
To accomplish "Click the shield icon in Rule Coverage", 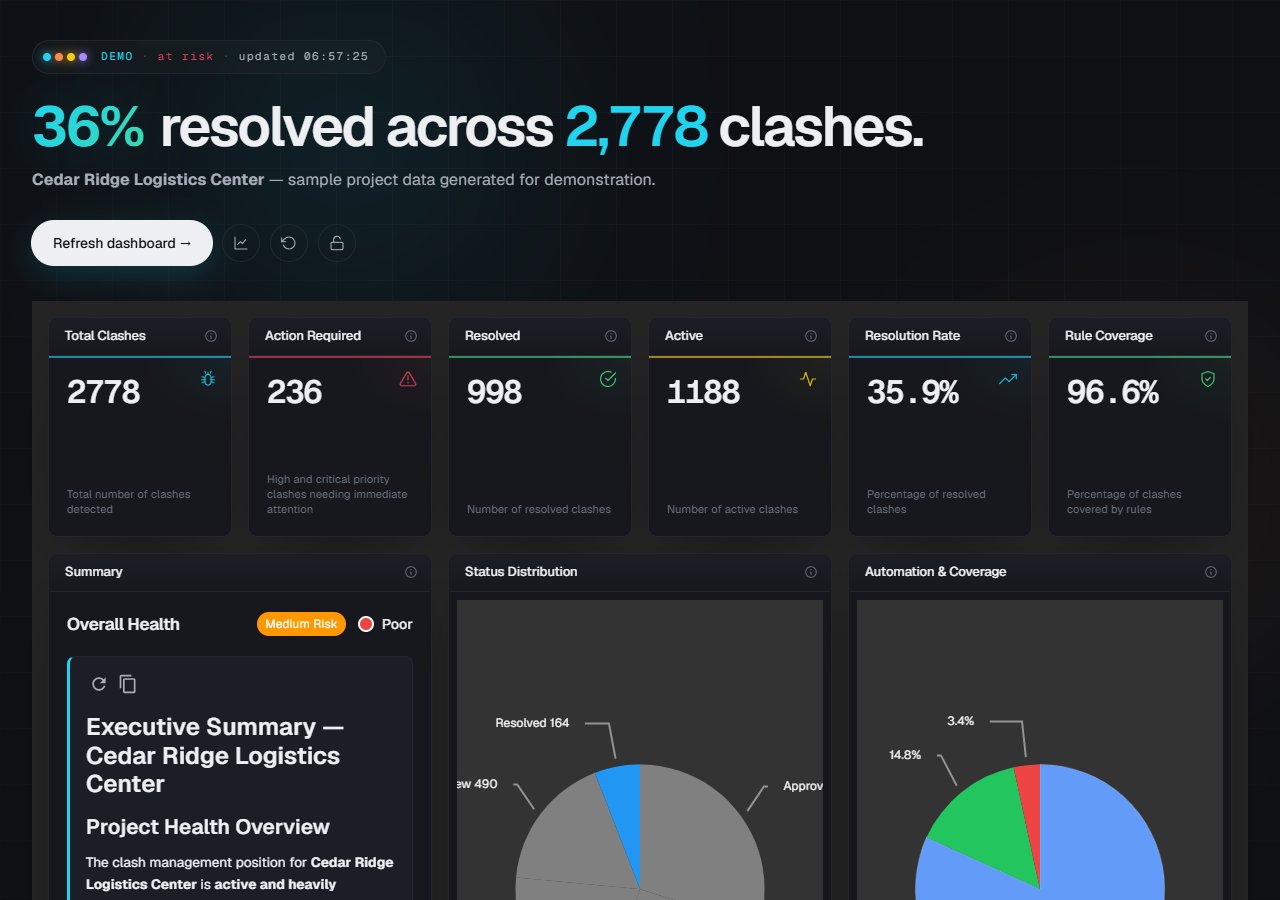I will pos(1208,379).
